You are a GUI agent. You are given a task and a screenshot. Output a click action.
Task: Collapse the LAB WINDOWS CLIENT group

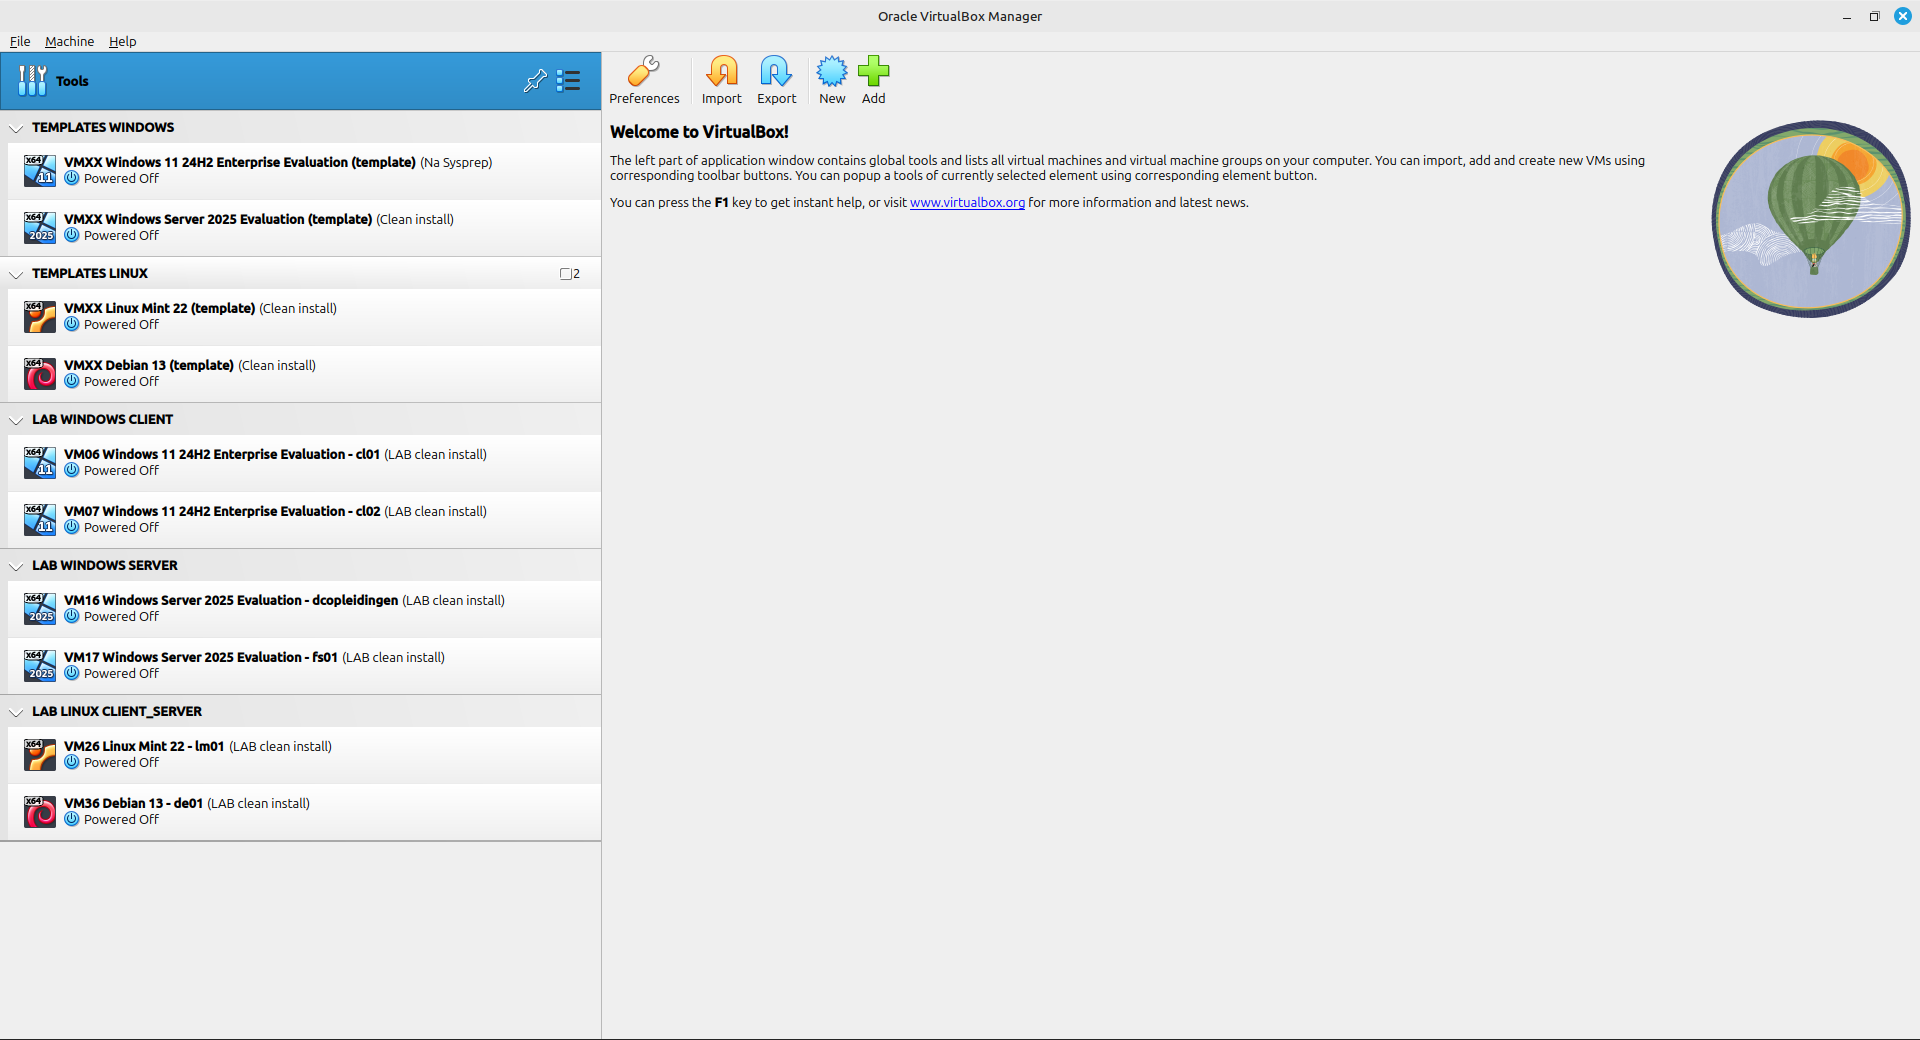(x=16, y=420)
